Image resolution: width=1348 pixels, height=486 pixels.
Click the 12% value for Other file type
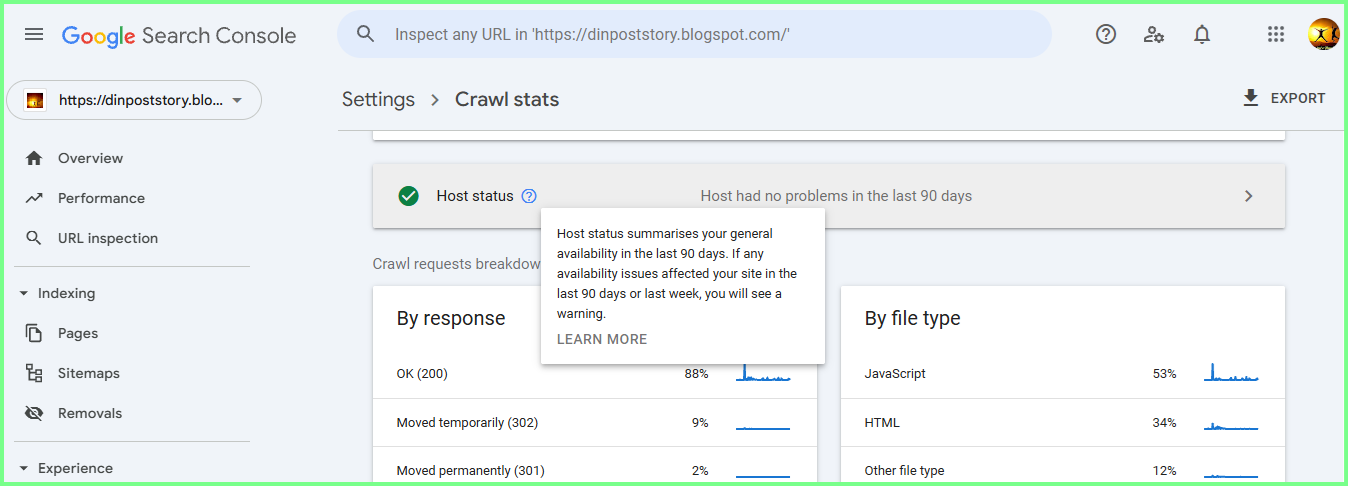point(1164,471)
